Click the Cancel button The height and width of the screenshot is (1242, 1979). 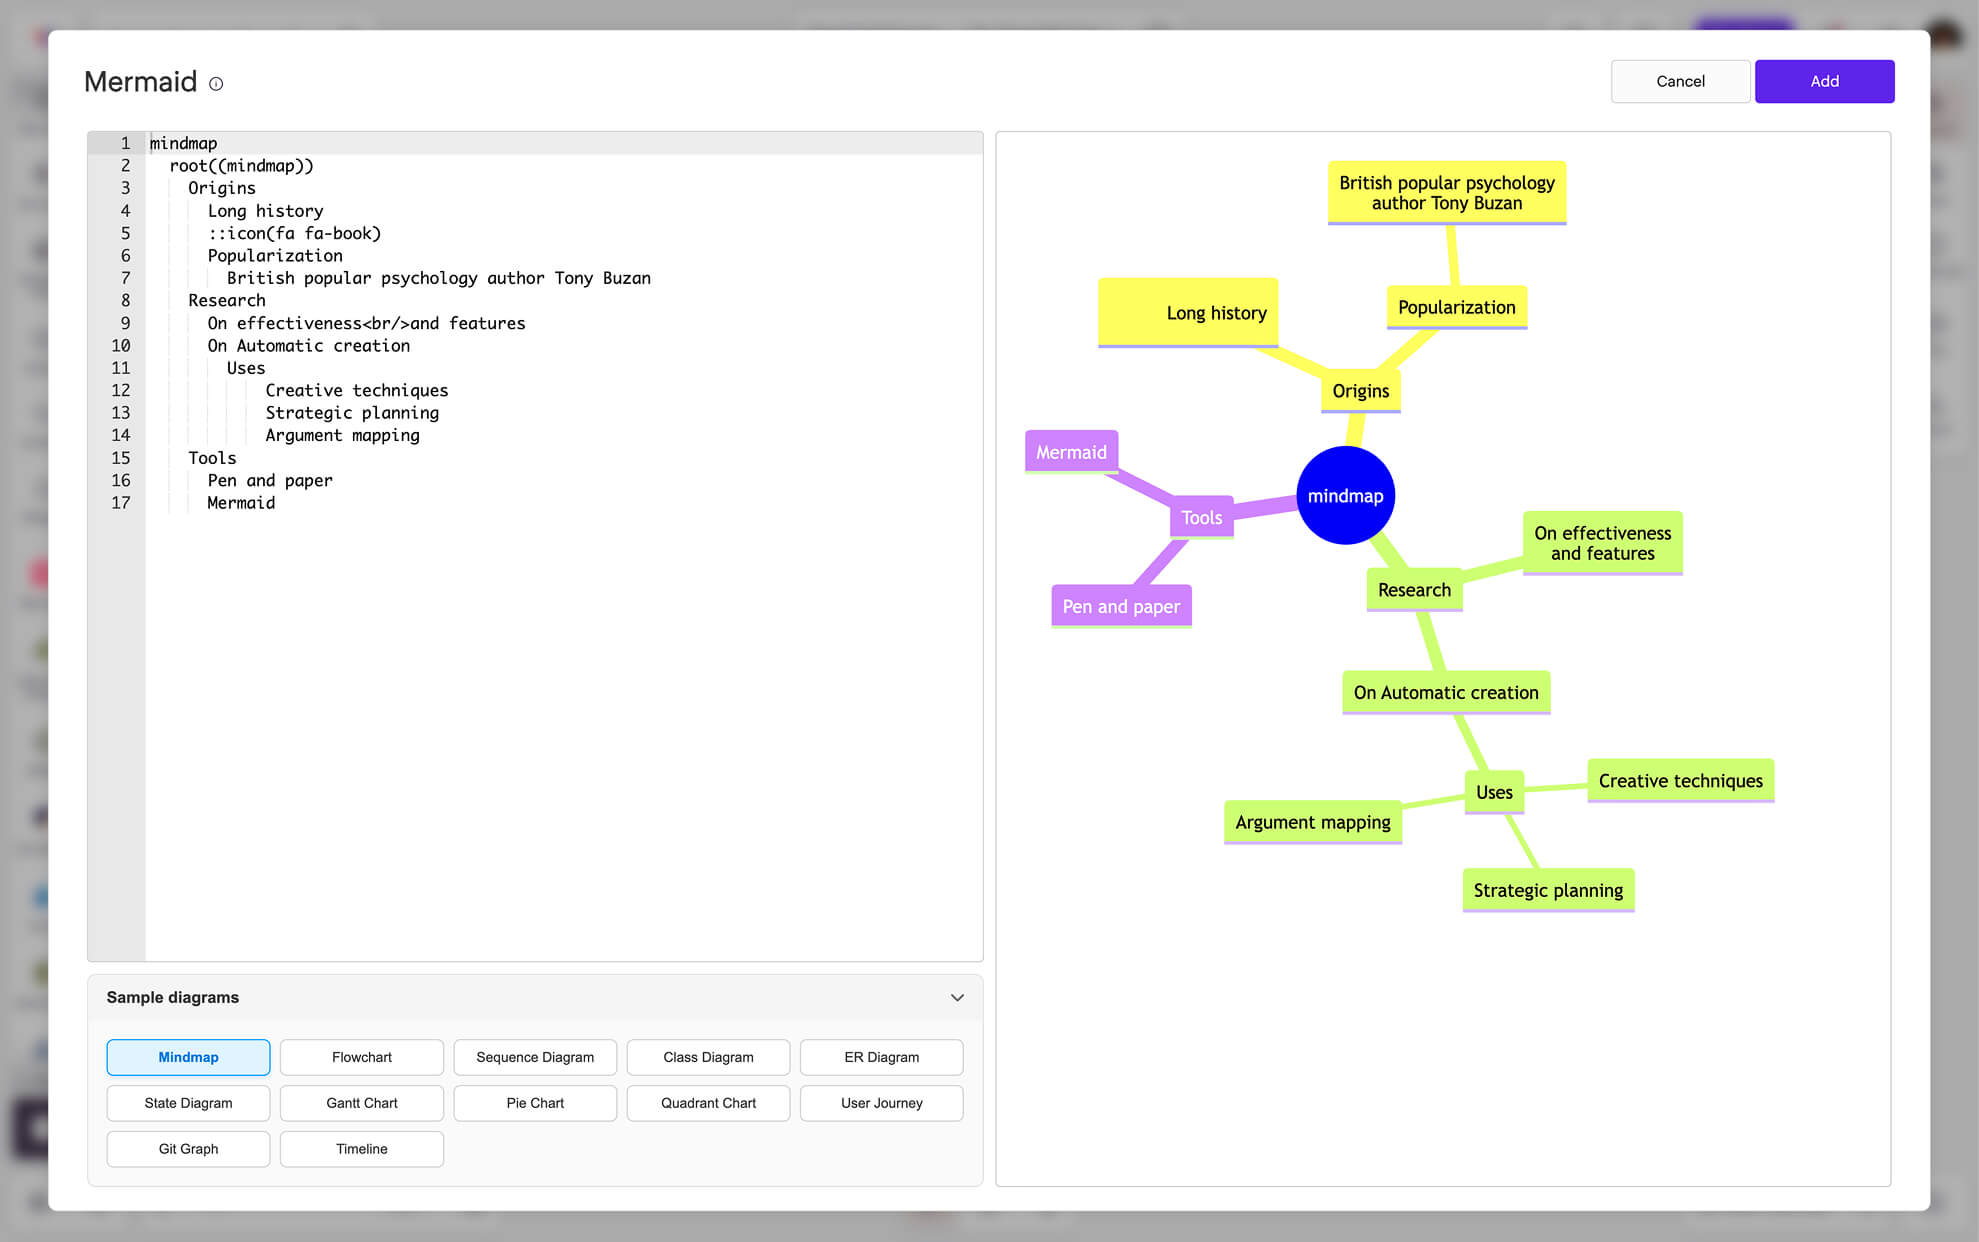pos(1680,81)
